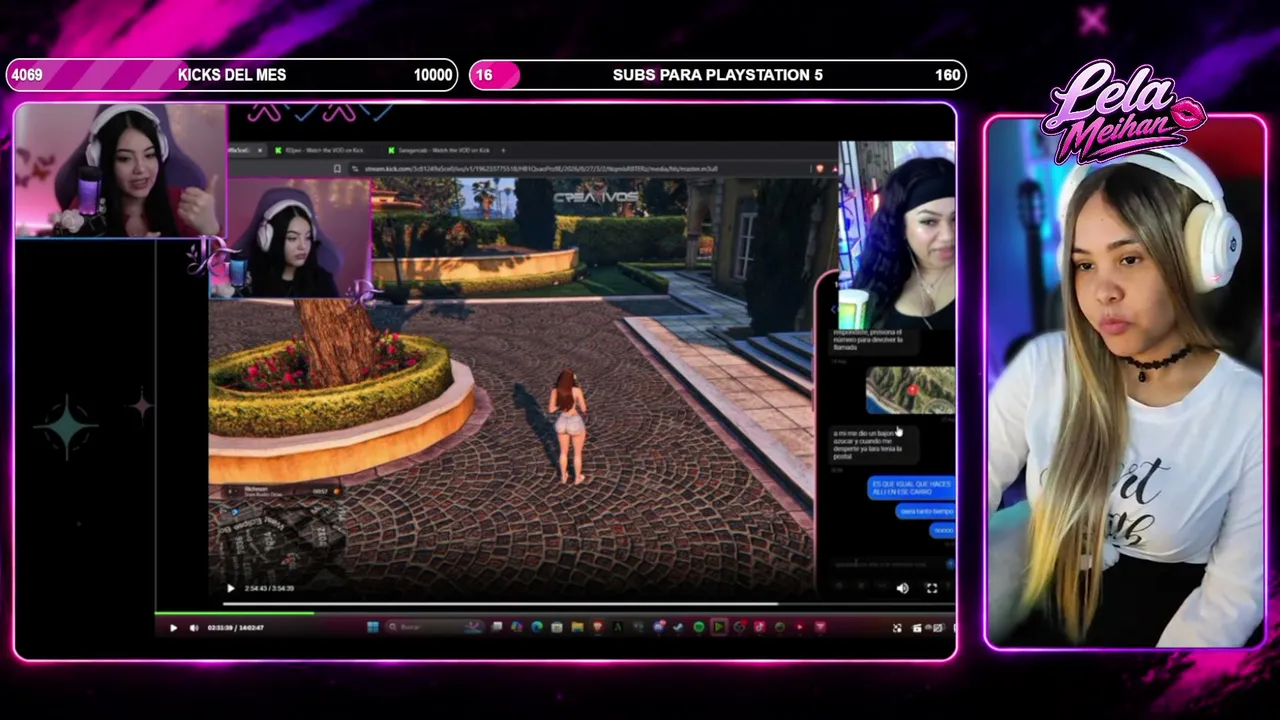Open Brave Shields icon in address bar

tap(820, 169)
